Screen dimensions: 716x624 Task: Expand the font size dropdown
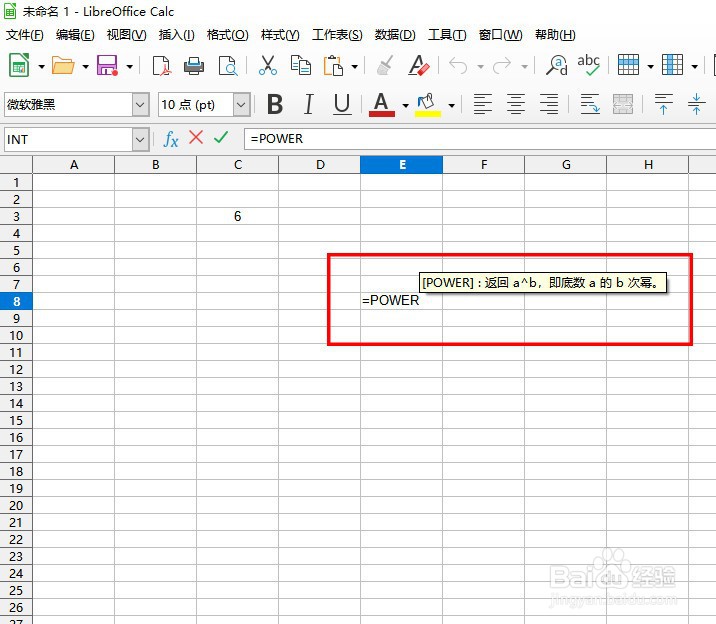[x=241, y=105]
